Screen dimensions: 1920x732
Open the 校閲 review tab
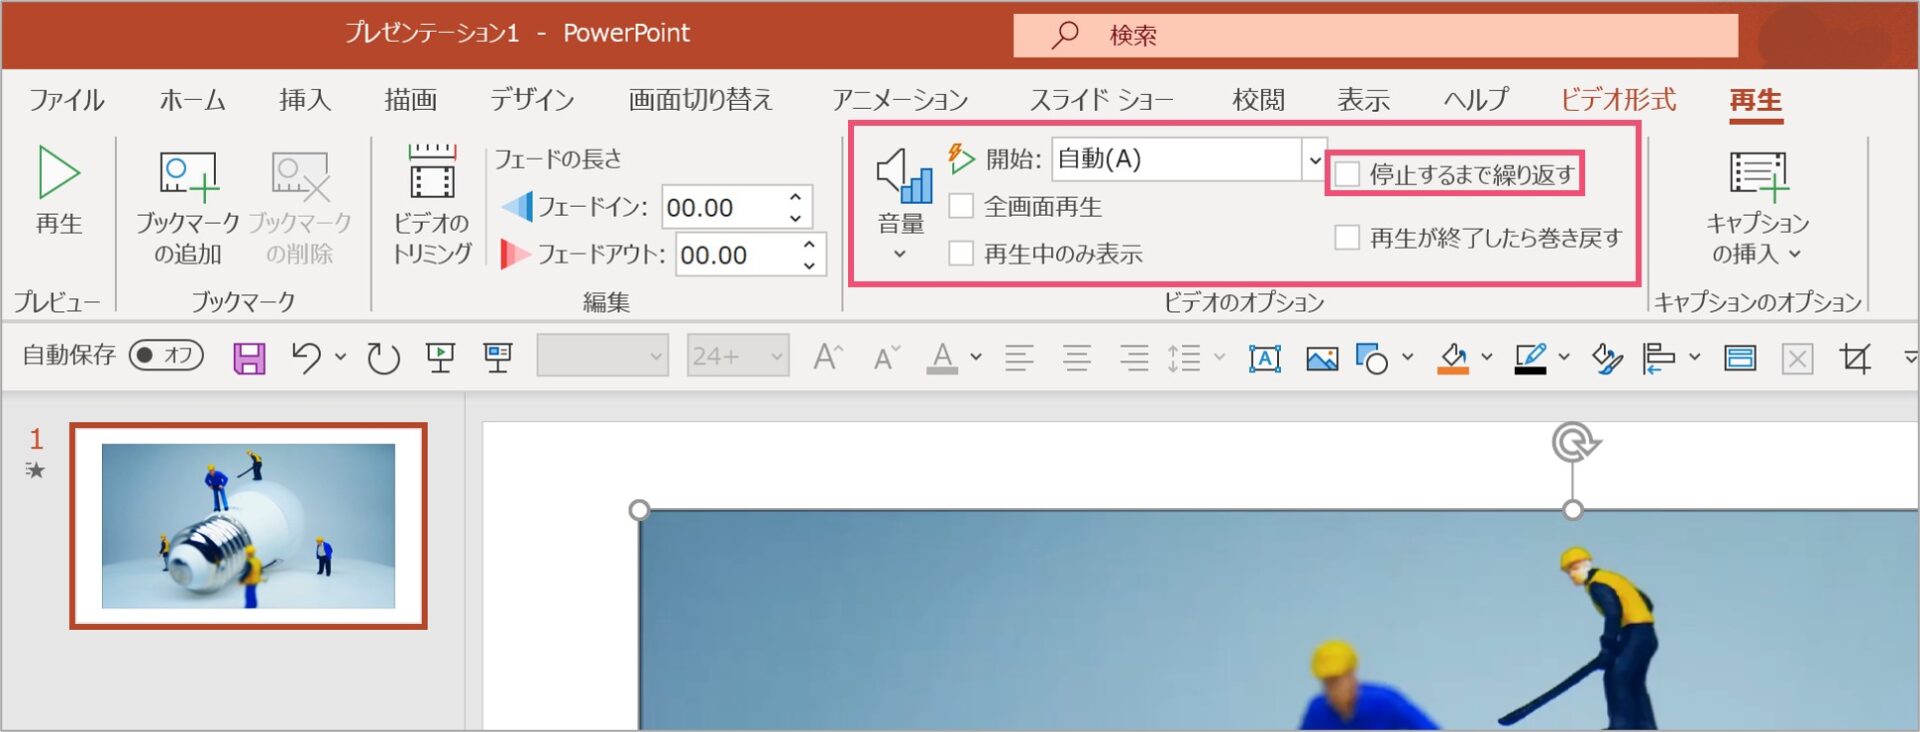pyautogui.click(x=1258, y=100)
